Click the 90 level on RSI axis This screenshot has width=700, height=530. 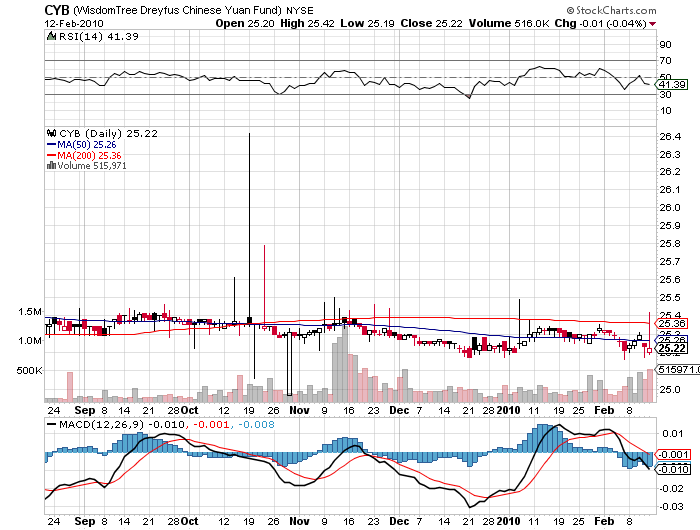point(665,44)
